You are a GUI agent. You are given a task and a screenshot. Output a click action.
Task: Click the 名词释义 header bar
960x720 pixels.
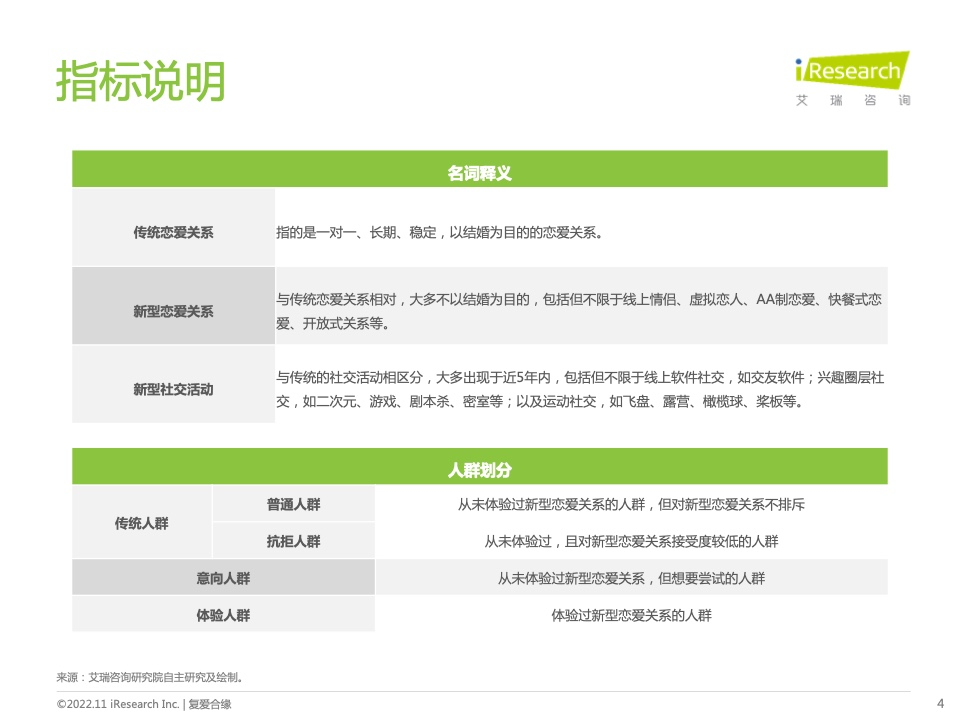tap(479, 169)
